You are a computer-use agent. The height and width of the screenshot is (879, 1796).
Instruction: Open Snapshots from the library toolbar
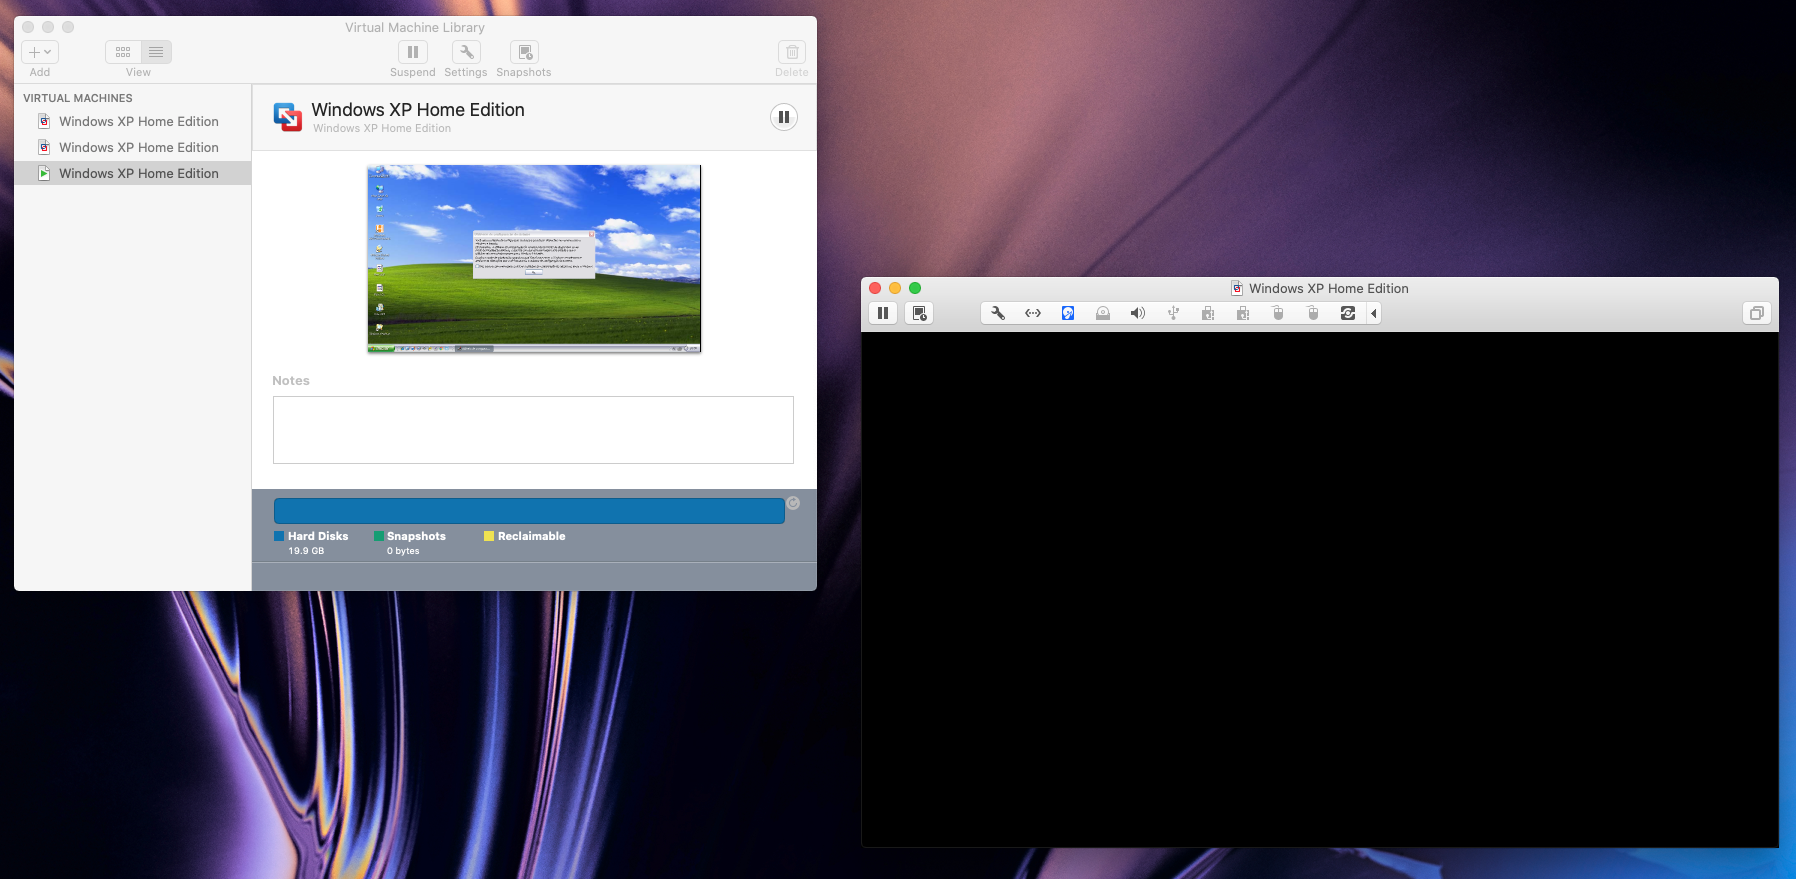(x=524, y=52)
